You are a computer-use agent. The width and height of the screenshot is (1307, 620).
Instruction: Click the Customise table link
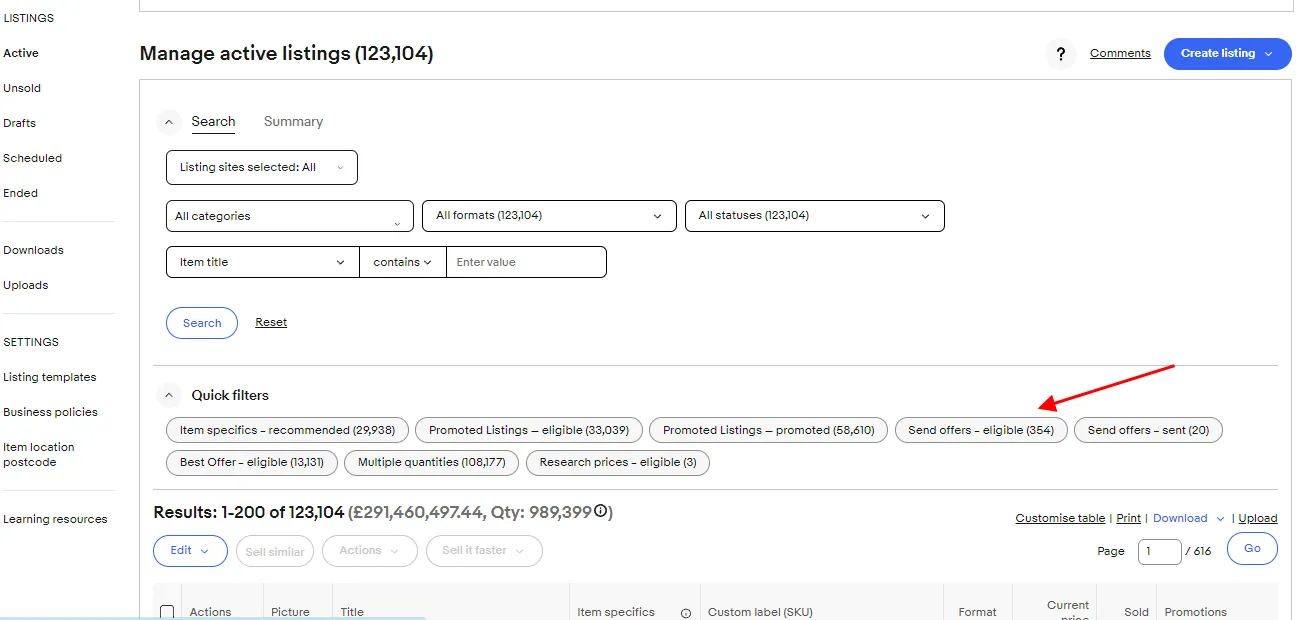pyautogui.click(x=1060, y=518)
